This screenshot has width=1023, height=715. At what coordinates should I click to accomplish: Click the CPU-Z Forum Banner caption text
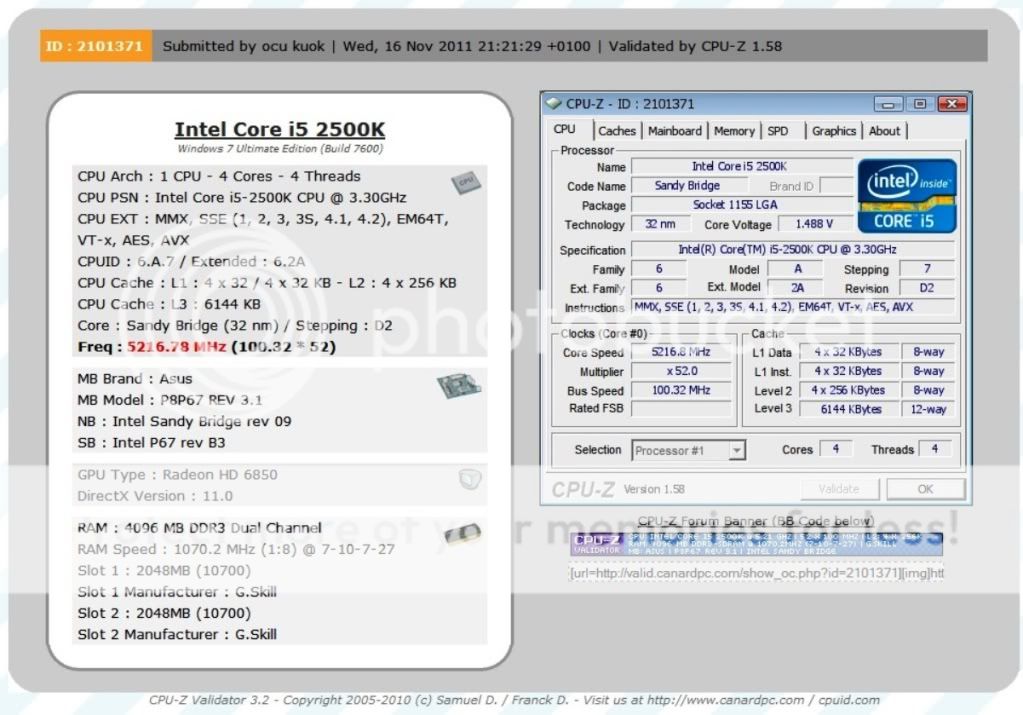pyautogui.click(x=755, y=521)
